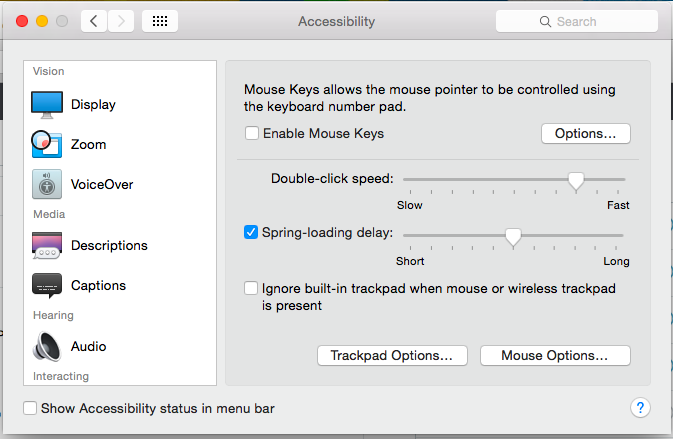
Task: Open Mouse Options dialog
Action: coord(555,355)
